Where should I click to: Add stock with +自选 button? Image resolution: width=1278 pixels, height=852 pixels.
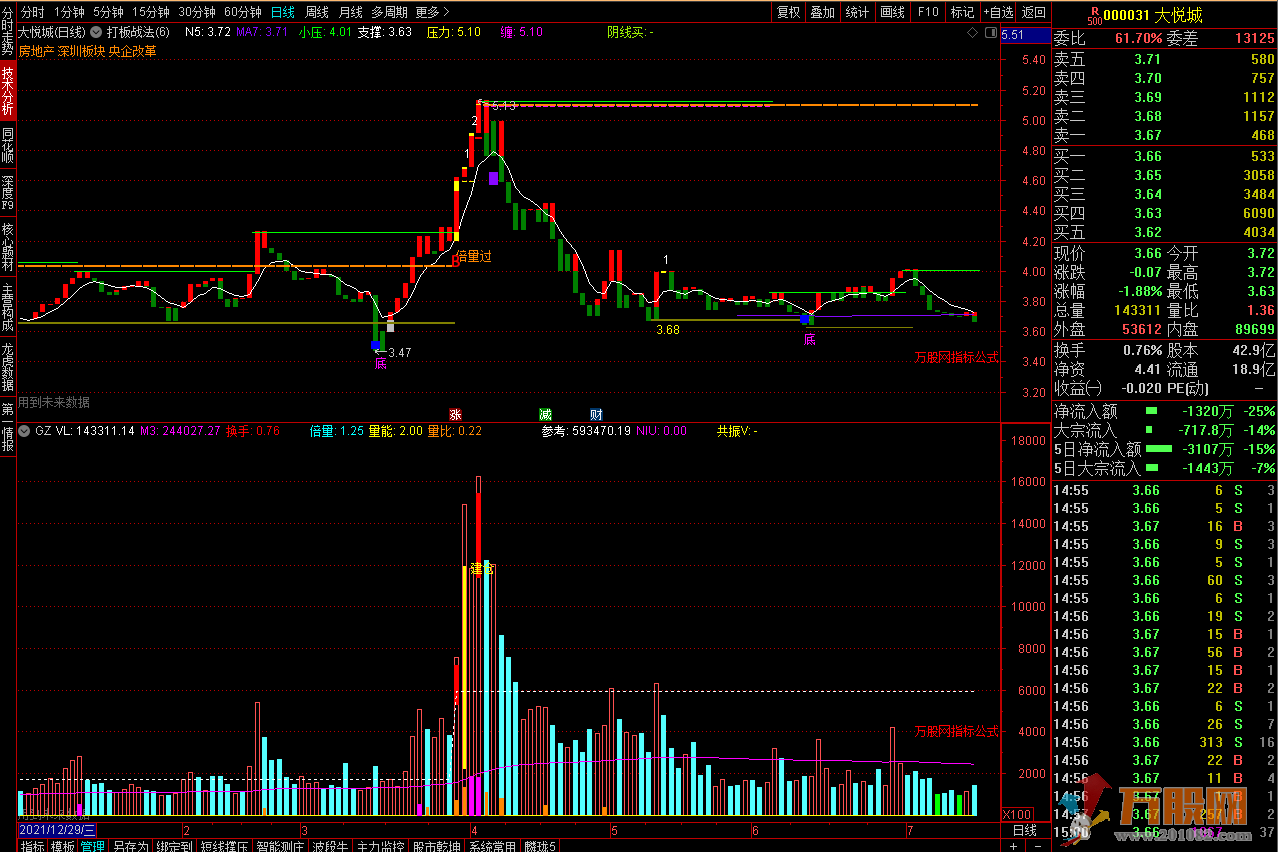(x=998, y=12)
